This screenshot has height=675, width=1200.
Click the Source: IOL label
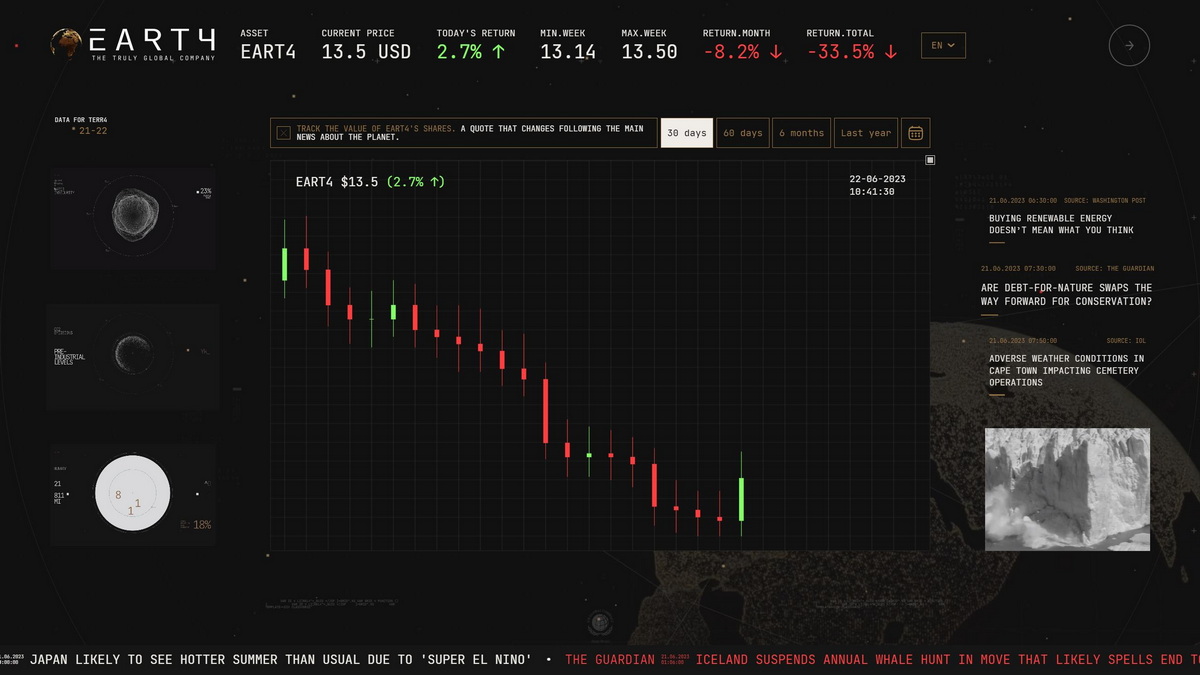pos(1126,341)
